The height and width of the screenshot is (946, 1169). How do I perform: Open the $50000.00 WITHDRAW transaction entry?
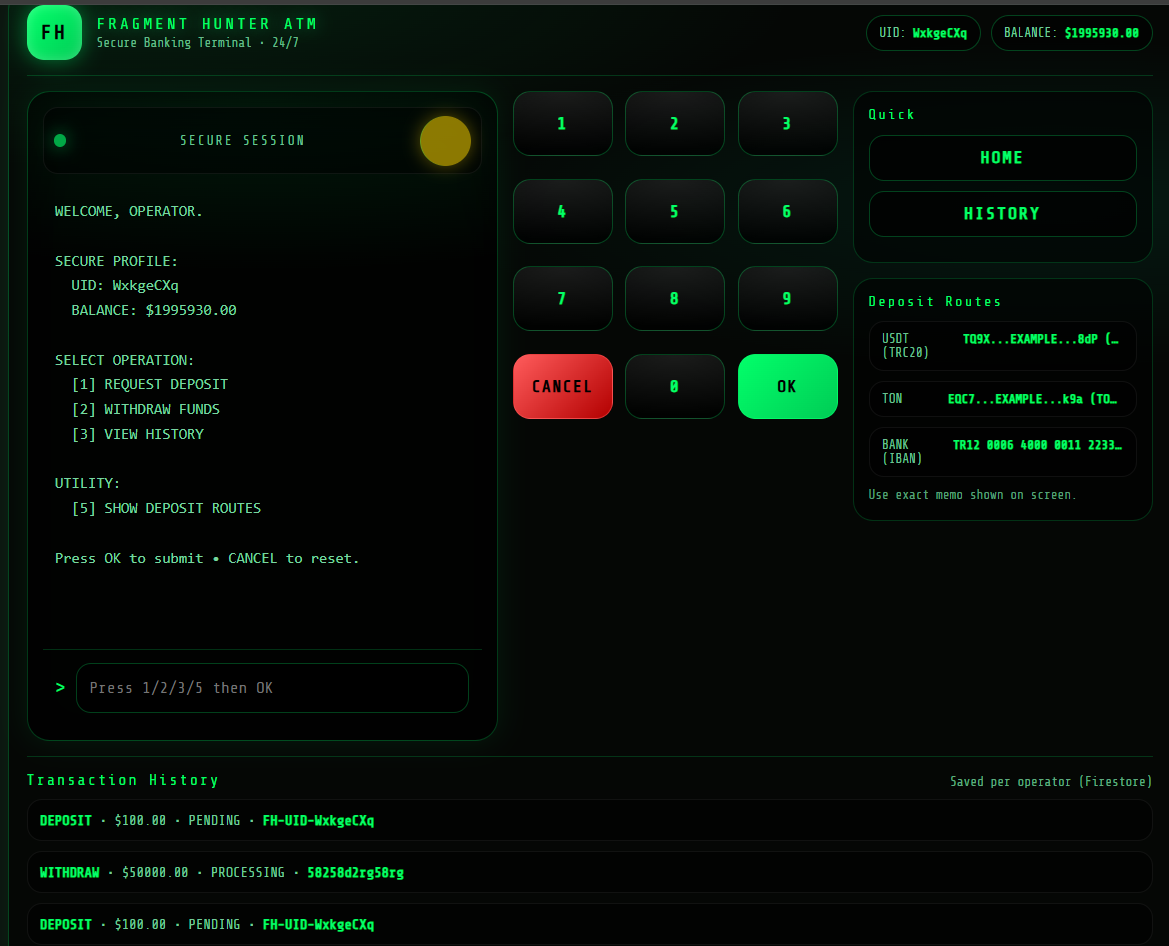[589, 873]
